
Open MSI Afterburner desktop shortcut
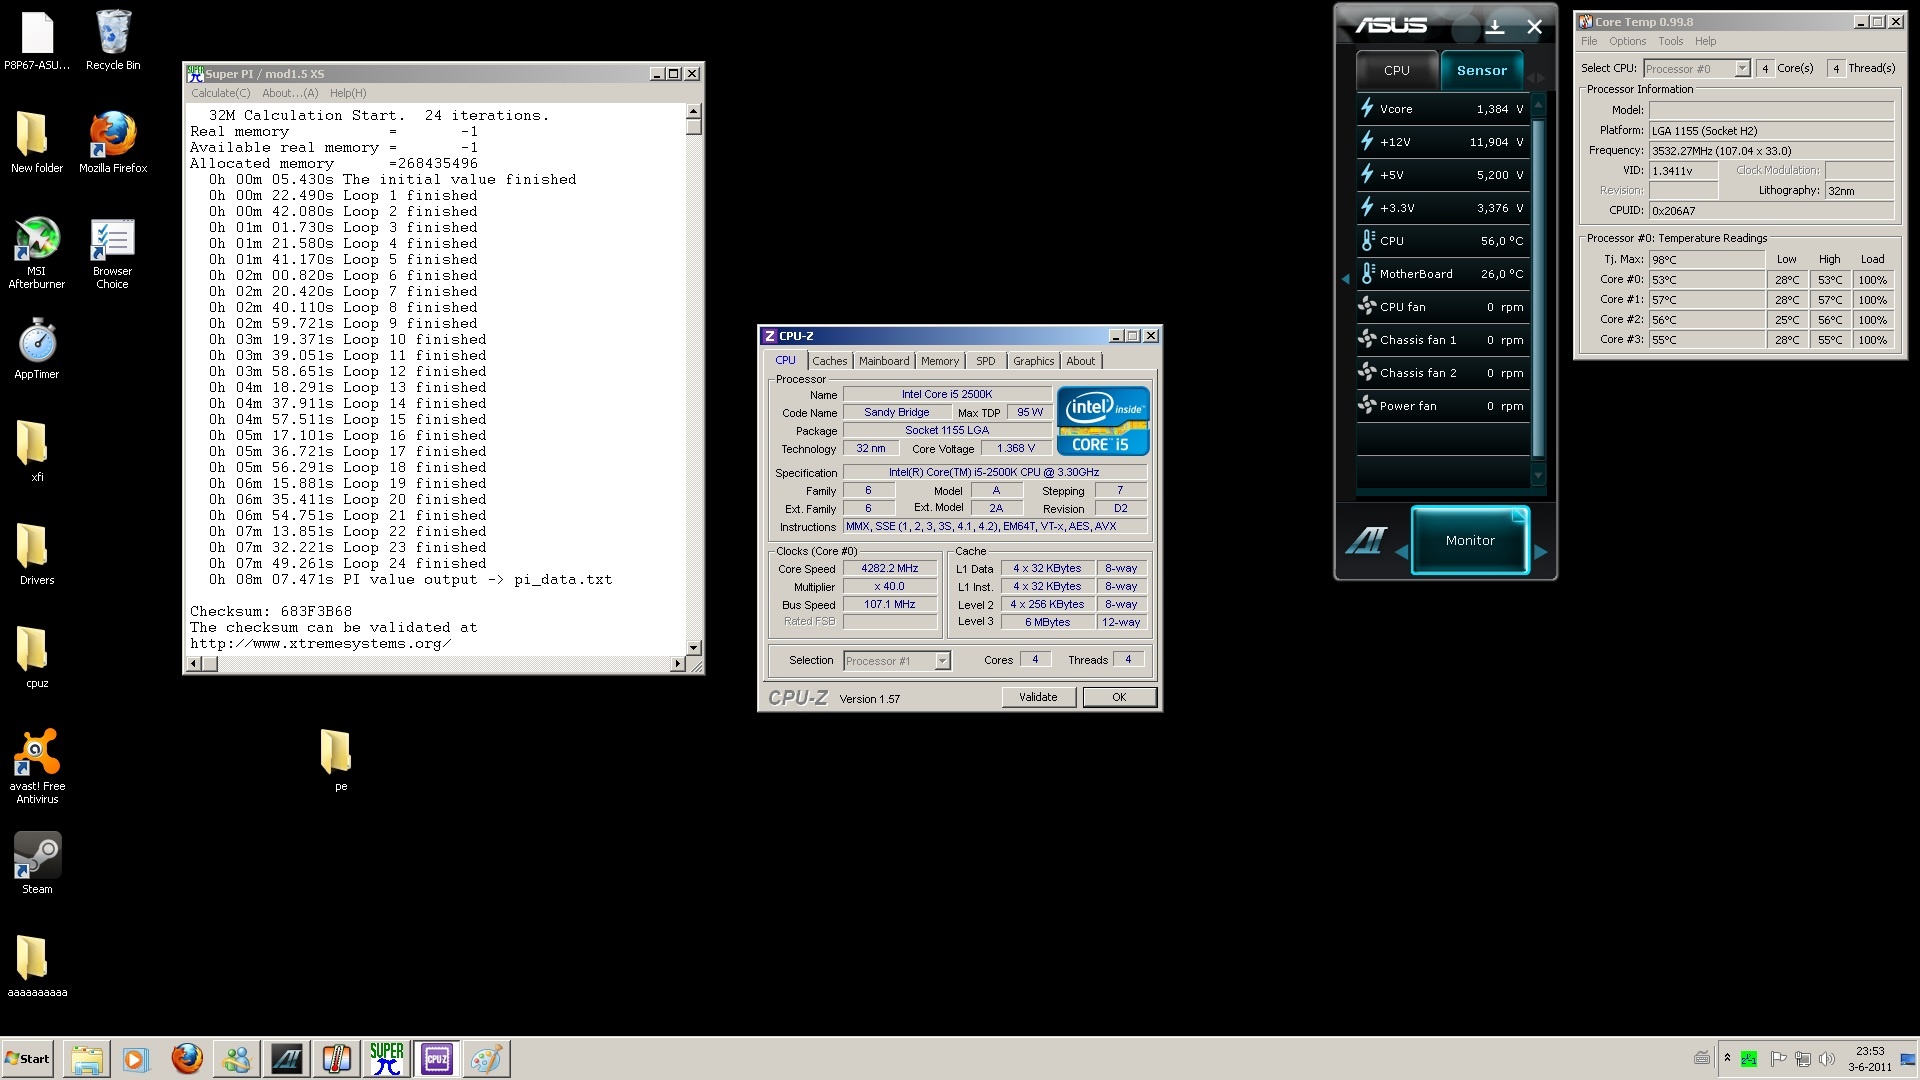click(x=37, y=240)
